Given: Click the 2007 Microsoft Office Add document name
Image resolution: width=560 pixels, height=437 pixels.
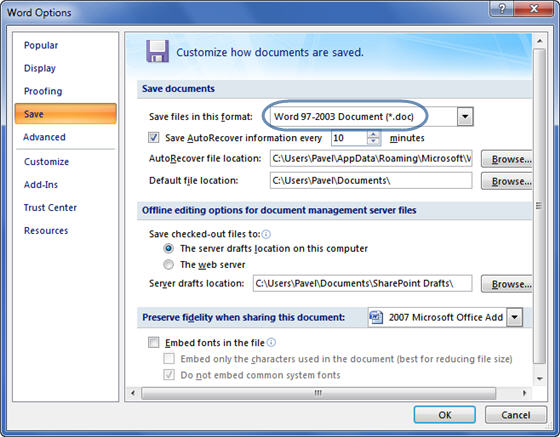Looking at the screenshot, I should click(446, 317).
